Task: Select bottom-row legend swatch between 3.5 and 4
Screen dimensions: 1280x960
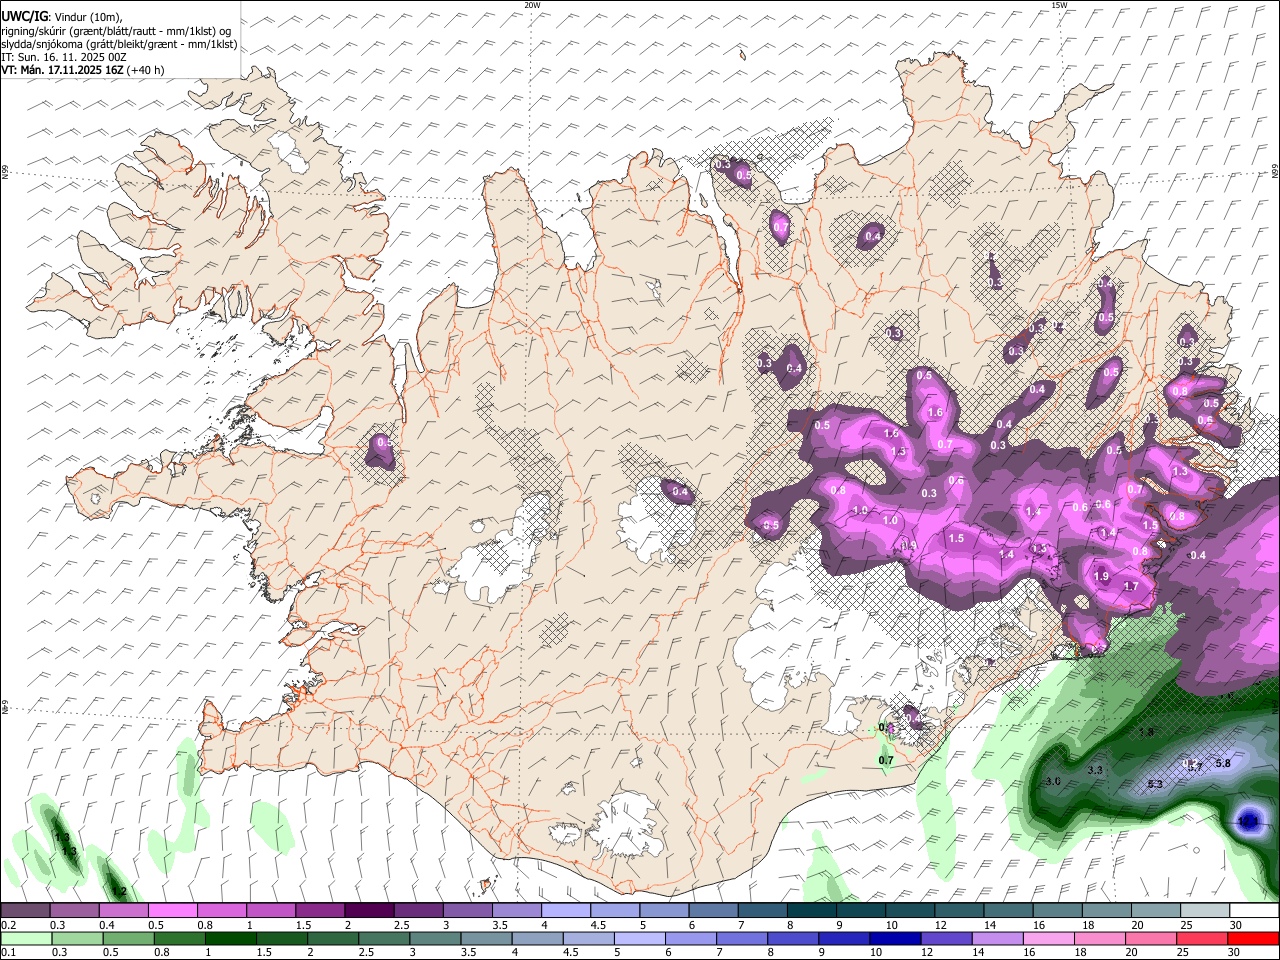Action: pos(486,938)
